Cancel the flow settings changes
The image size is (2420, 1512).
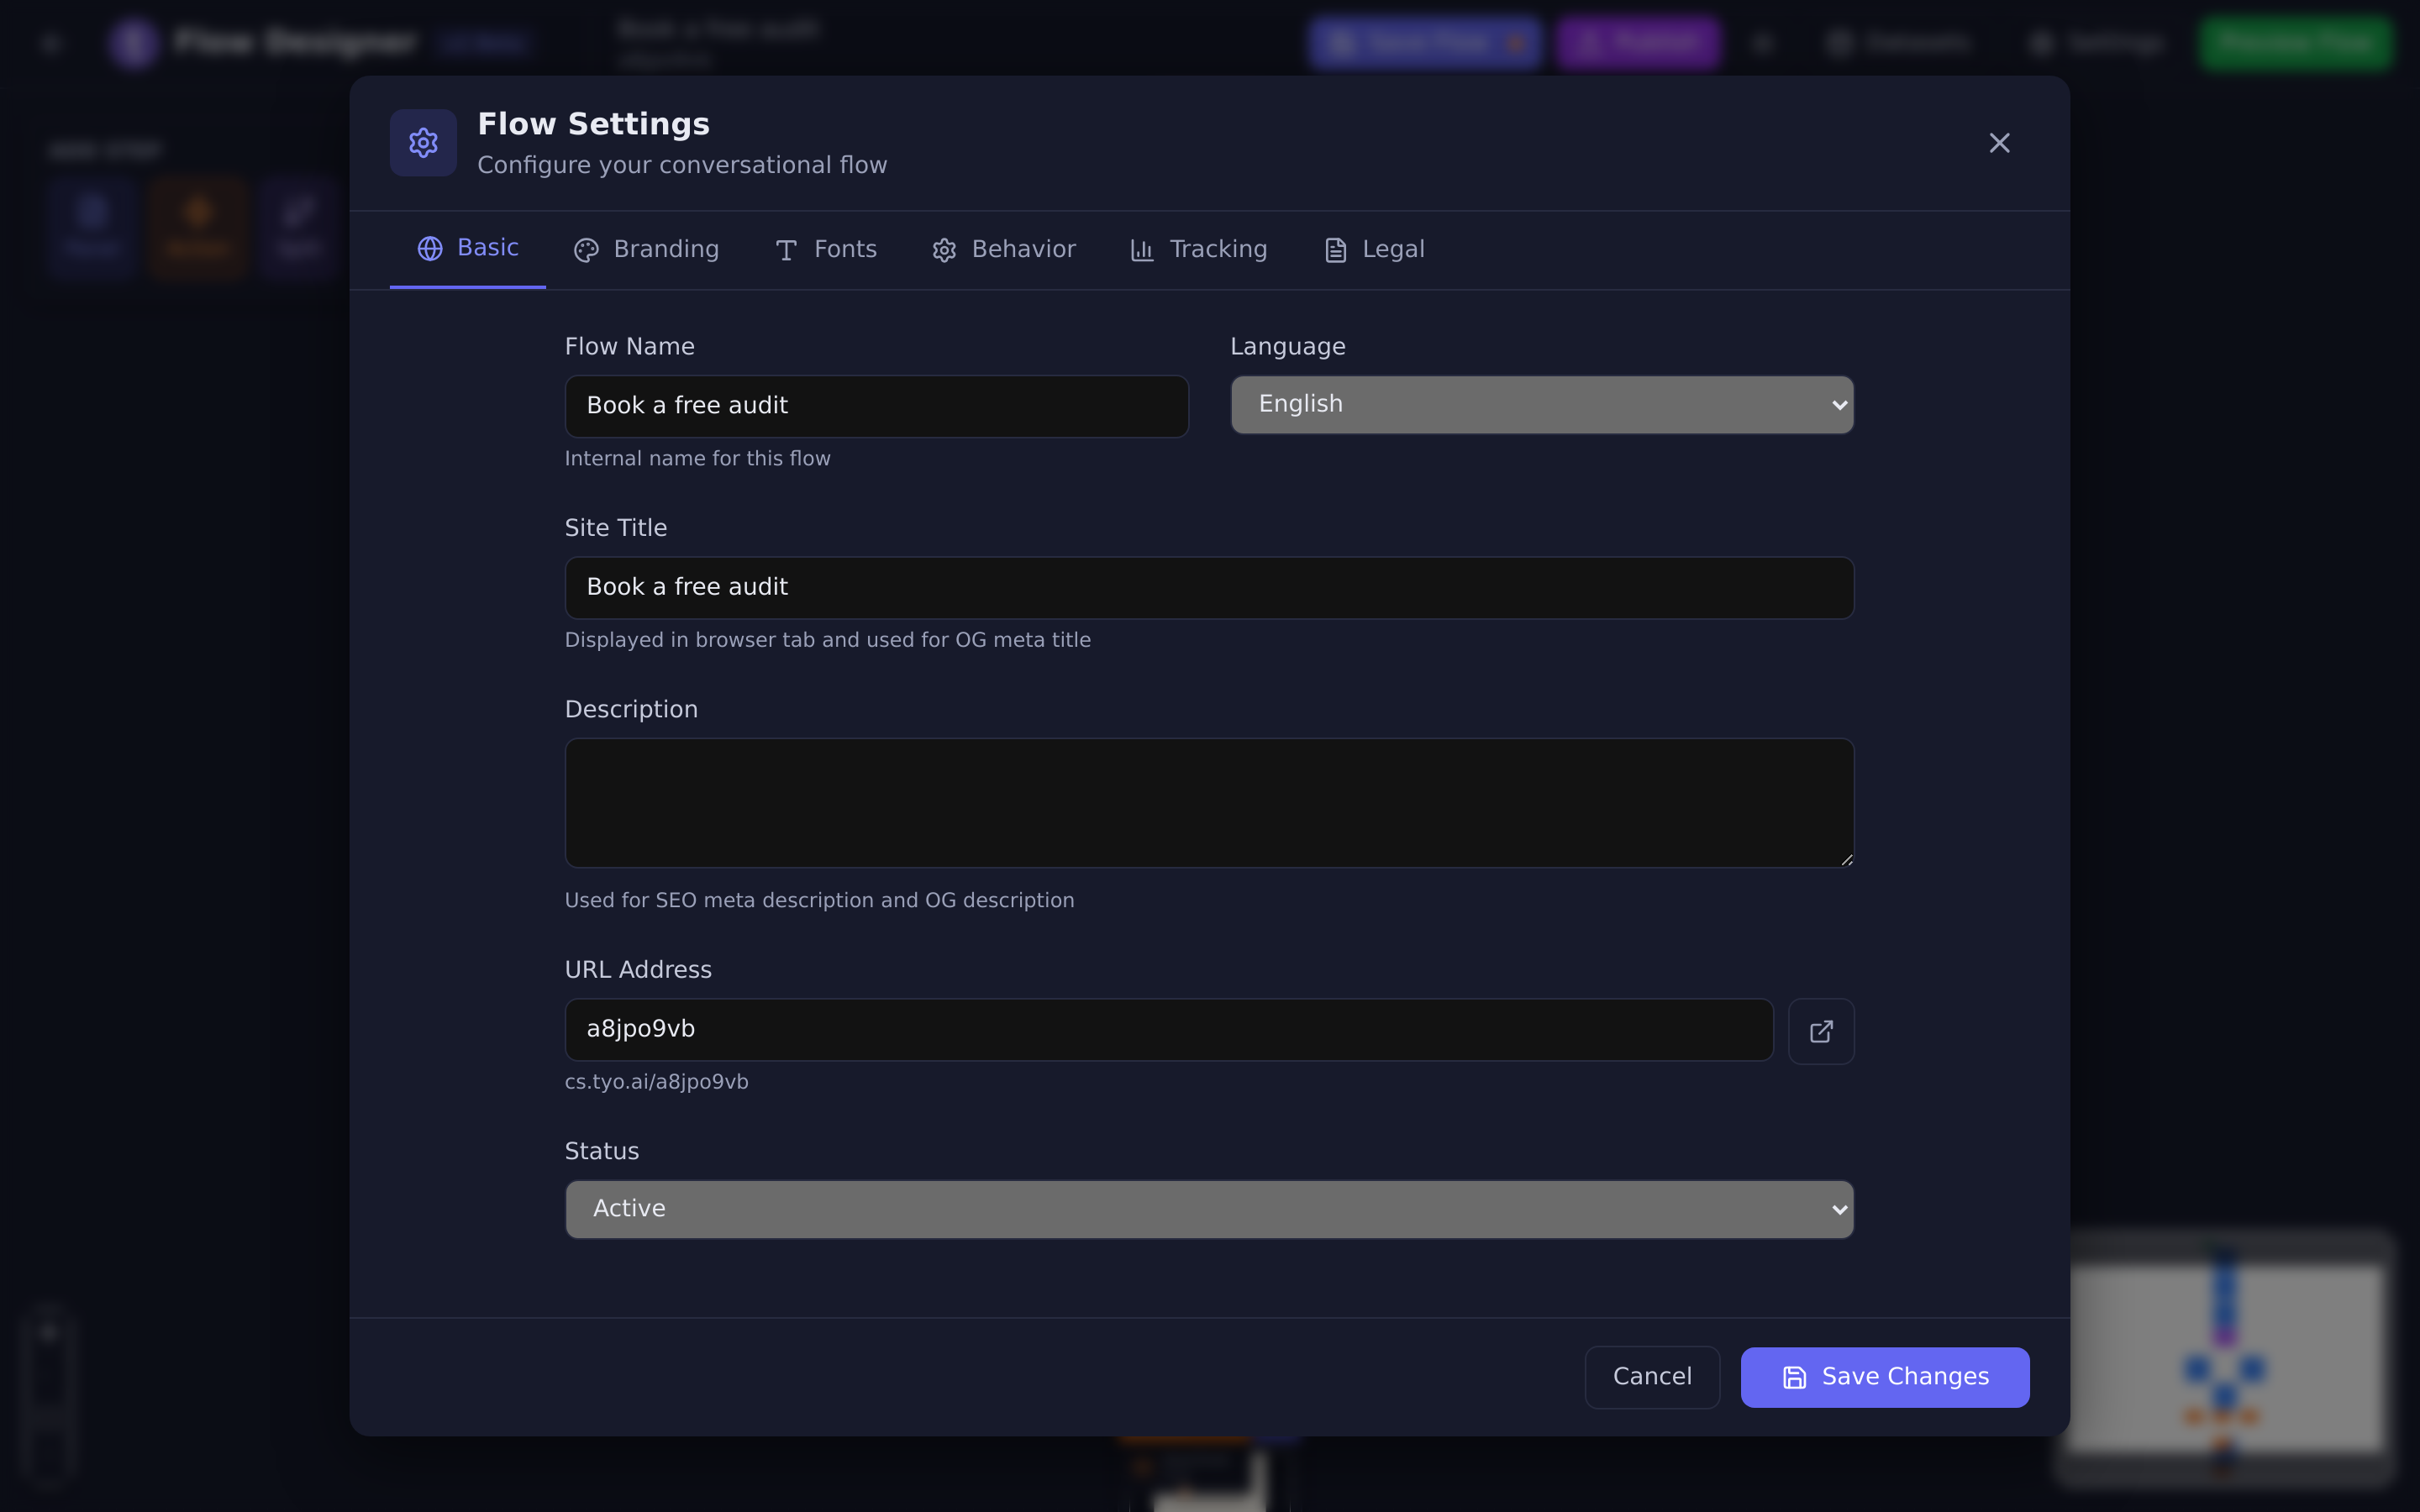1652,1377
